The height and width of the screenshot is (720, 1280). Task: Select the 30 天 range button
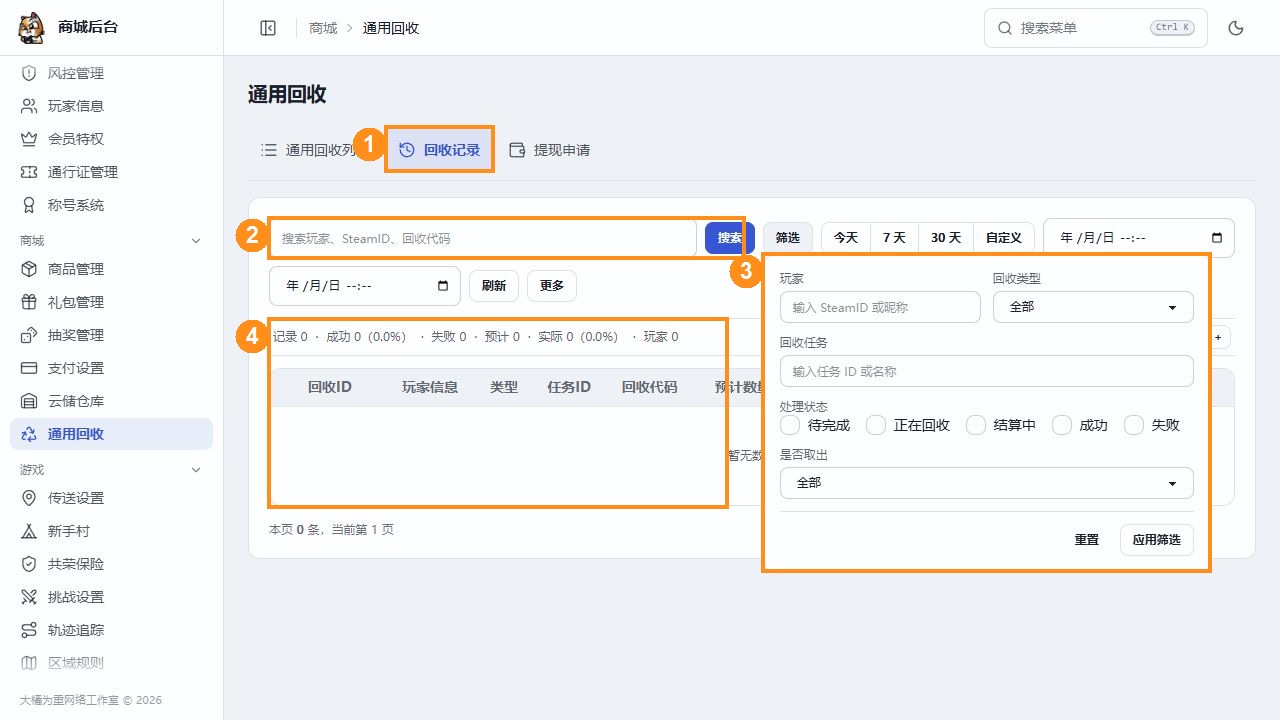click(946, 238)
